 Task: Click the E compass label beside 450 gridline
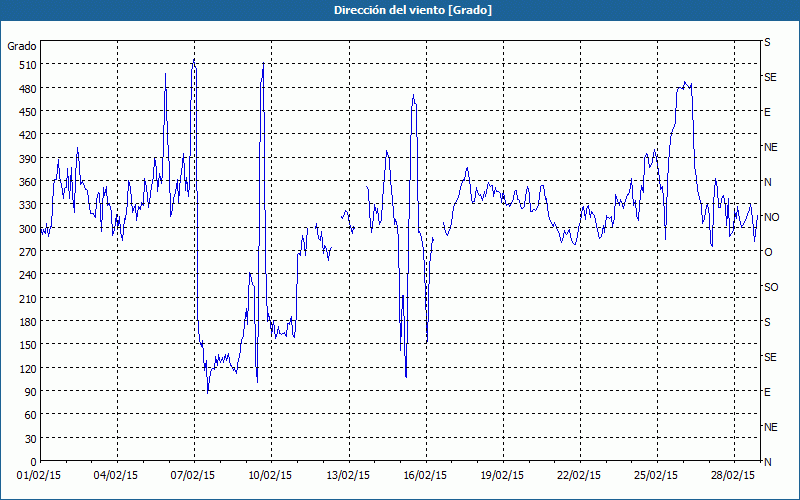(767, 113)
